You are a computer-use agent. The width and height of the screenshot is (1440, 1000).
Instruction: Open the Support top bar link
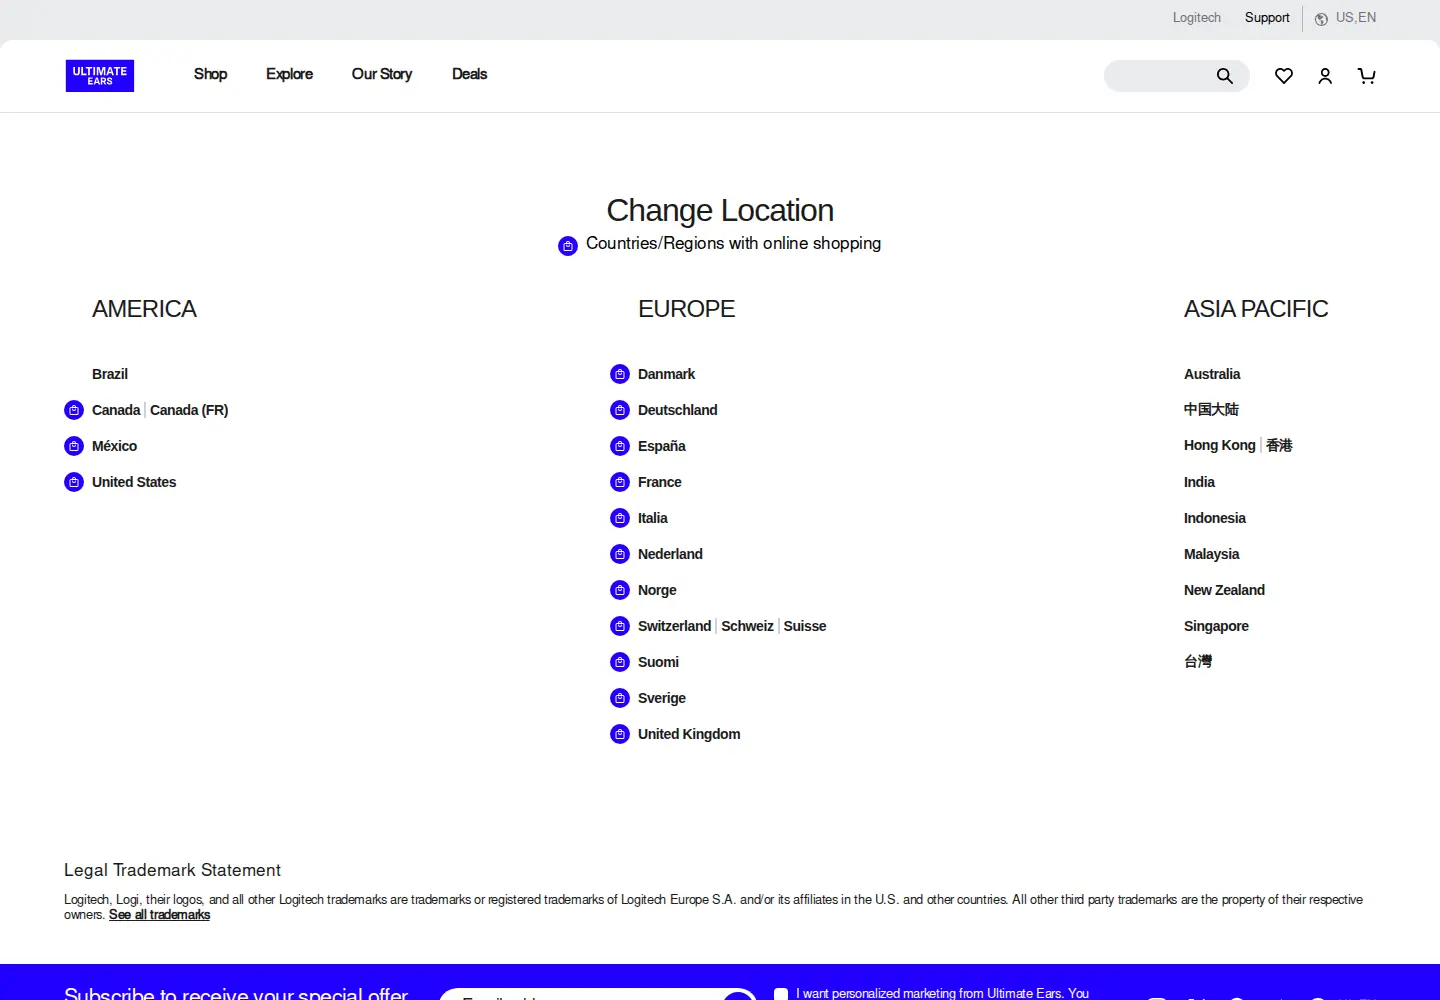[x=1267, y=18]
